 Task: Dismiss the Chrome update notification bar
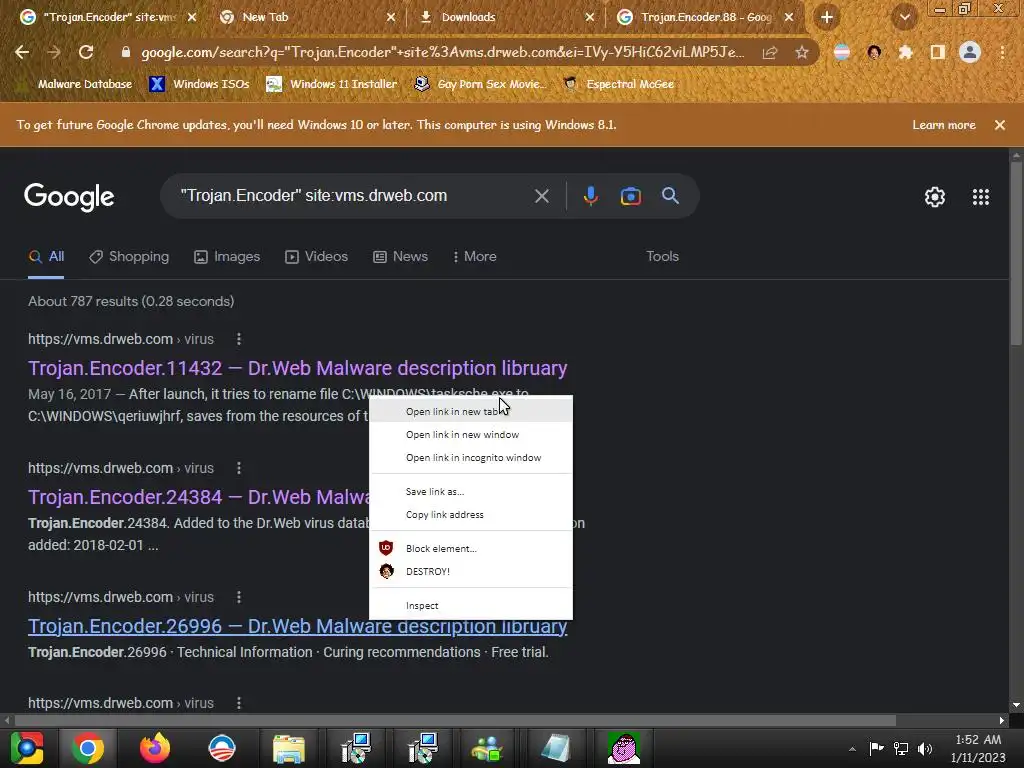coord(999,125)
